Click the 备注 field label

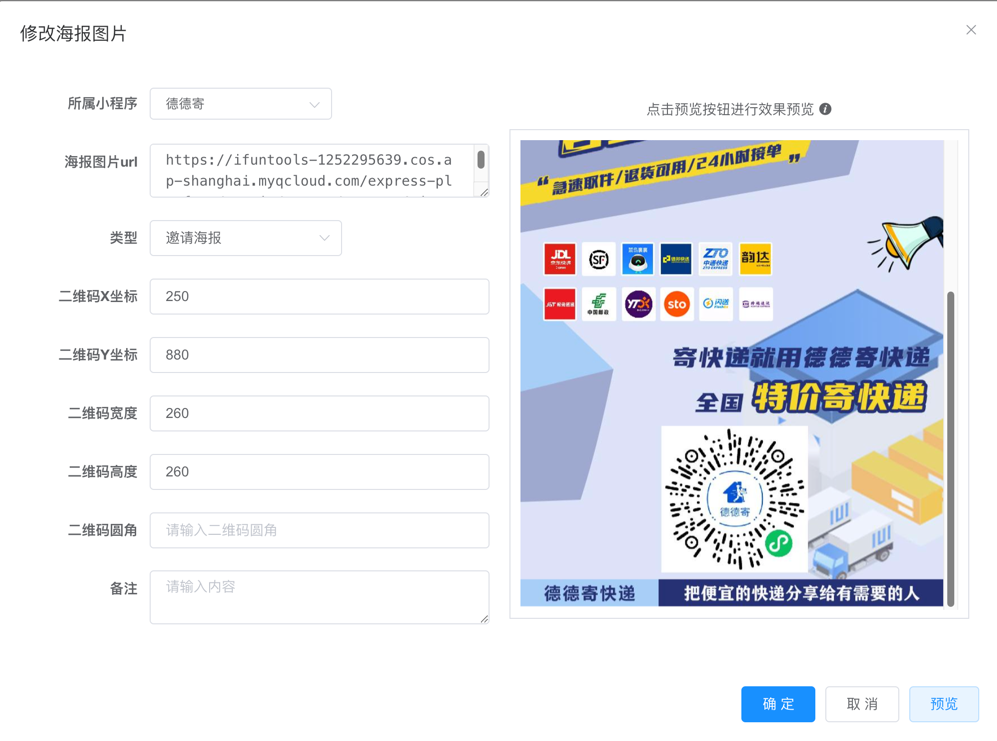pos(123,589)
